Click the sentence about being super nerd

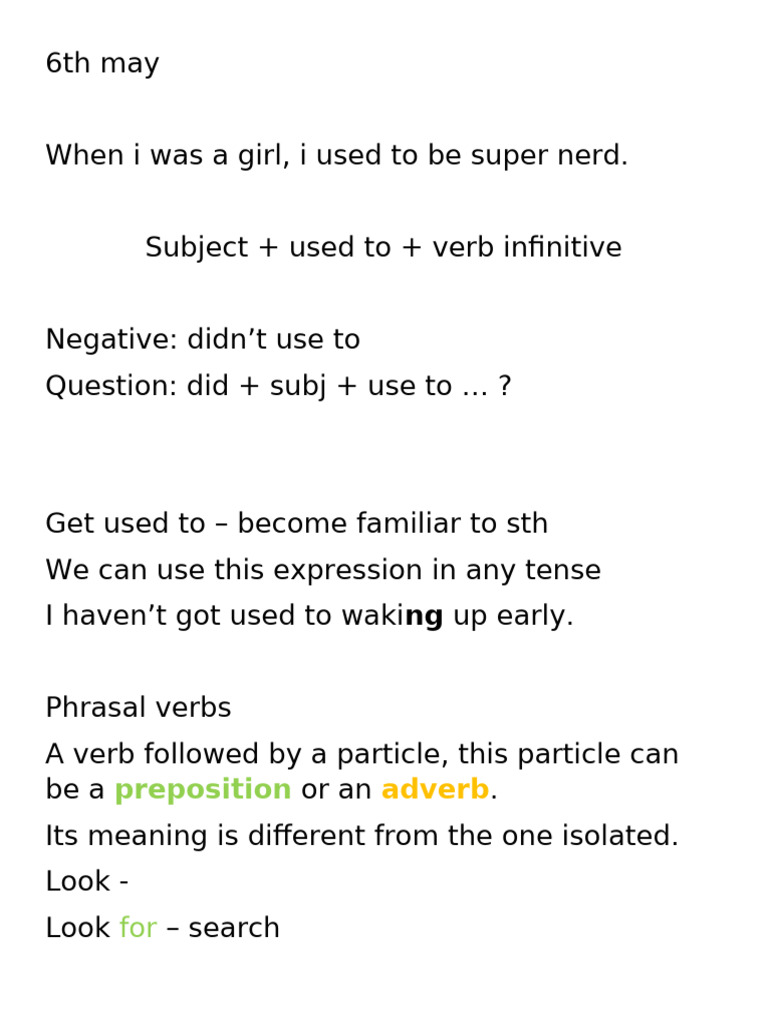(337, 156)
